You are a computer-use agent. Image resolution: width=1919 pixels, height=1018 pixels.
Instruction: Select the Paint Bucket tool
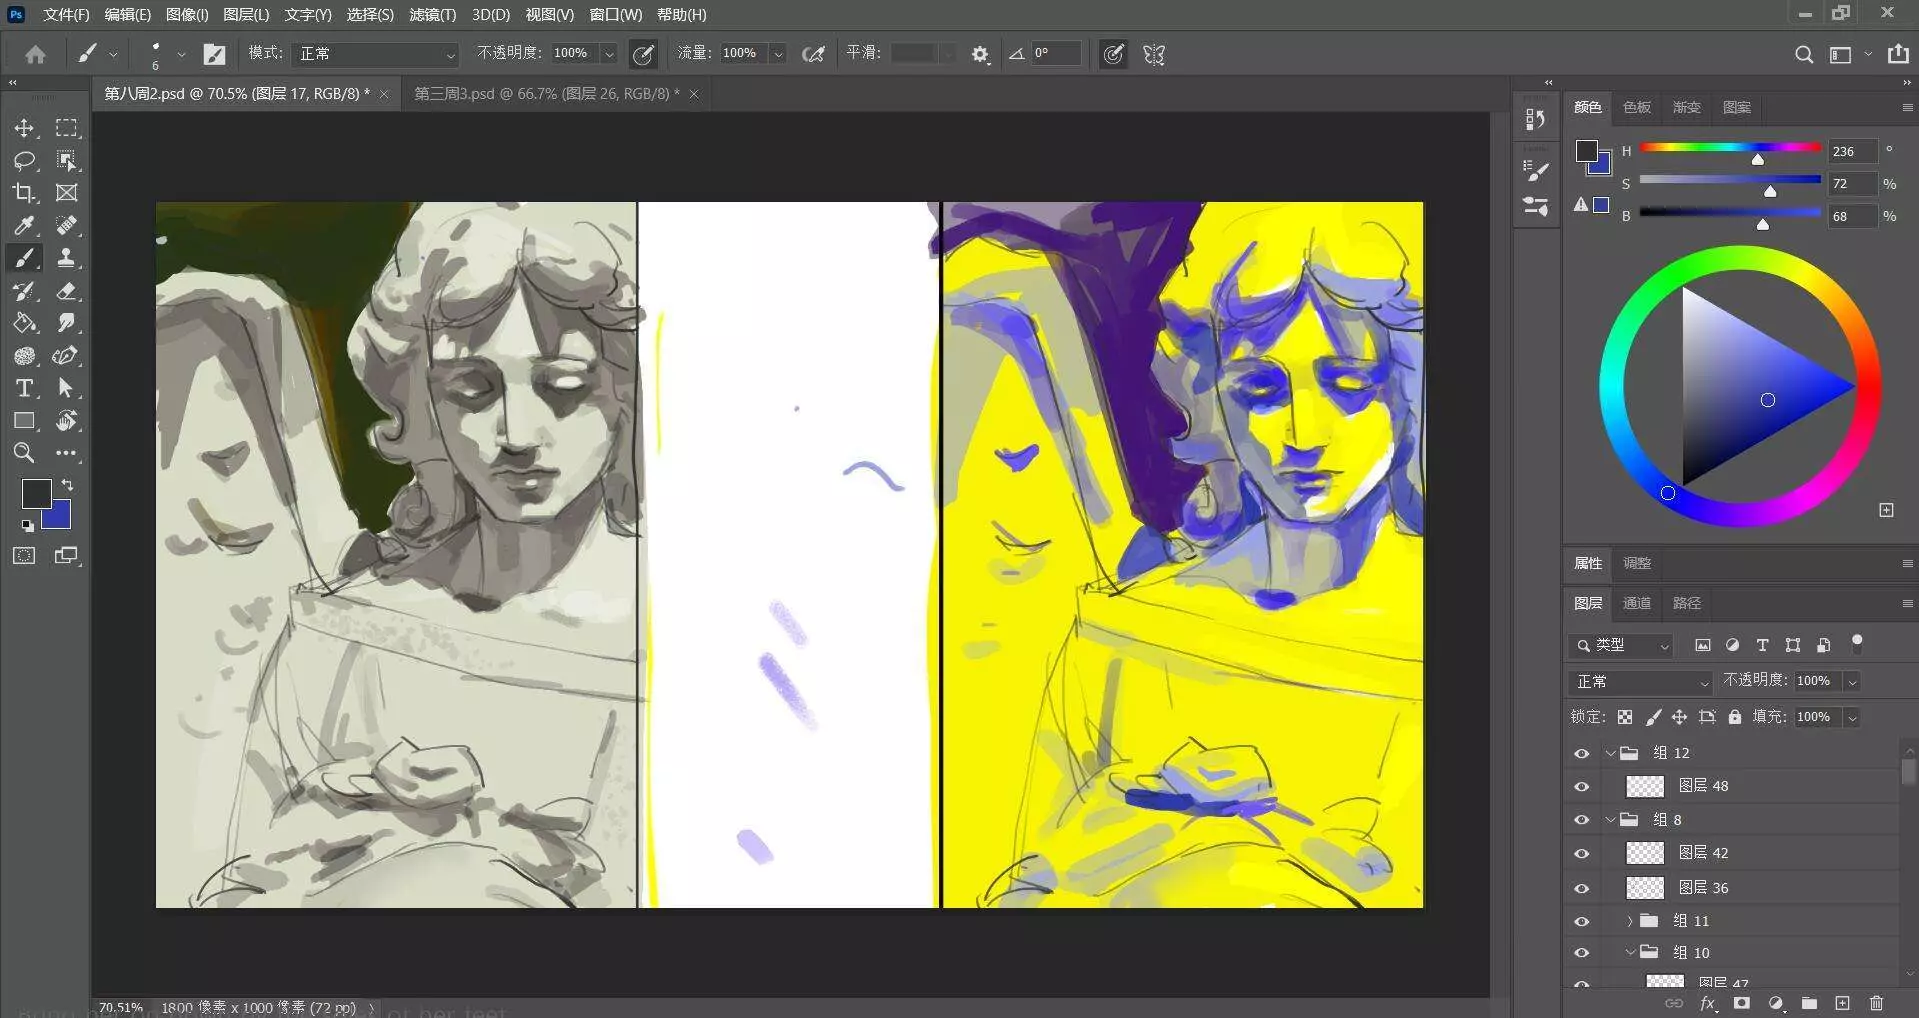tap(24, 323)
